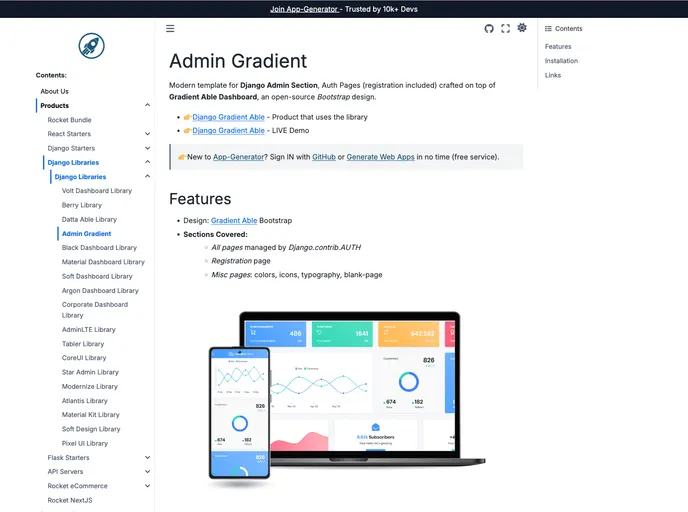Open Django Gradient Able product link
The image size is (688, 512).
coord(228,117)
